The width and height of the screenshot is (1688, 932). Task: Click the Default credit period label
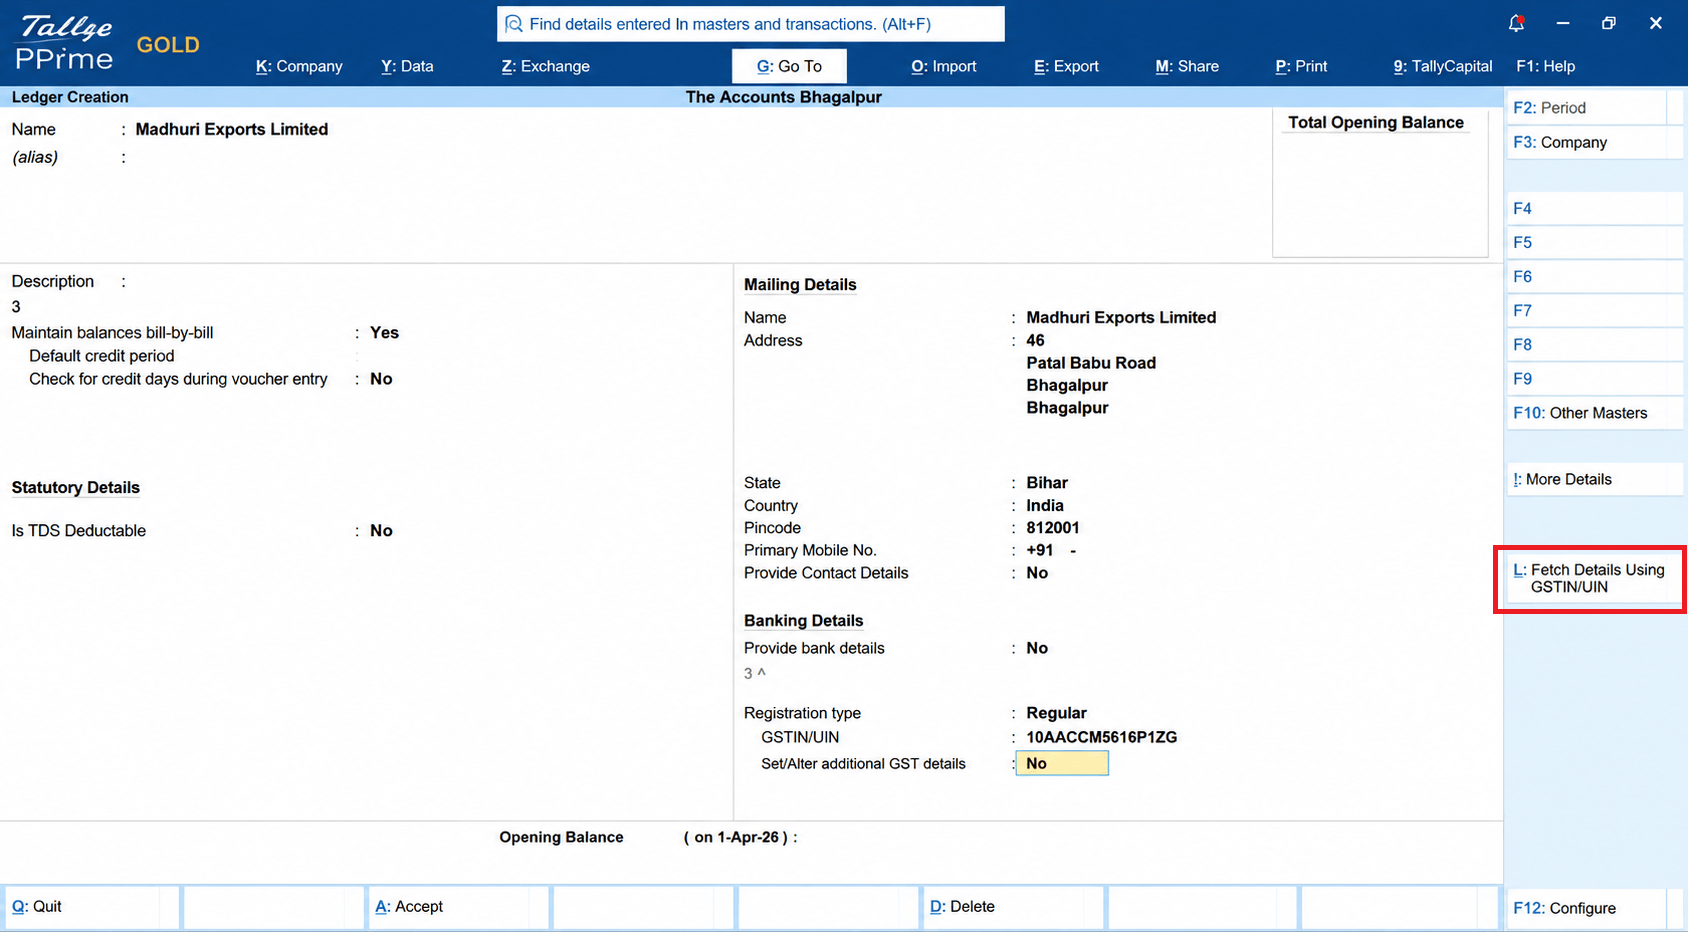pos(102,356)
